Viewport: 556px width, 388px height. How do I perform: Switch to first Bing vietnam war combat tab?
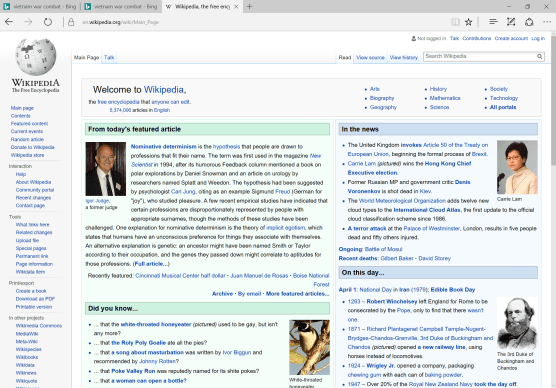(x=40, y=6)
